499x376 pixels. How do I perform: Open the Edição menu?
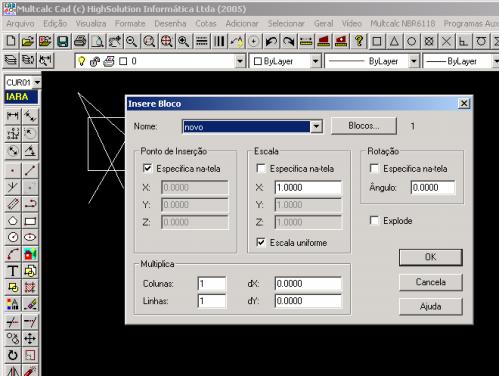[55, 23]
